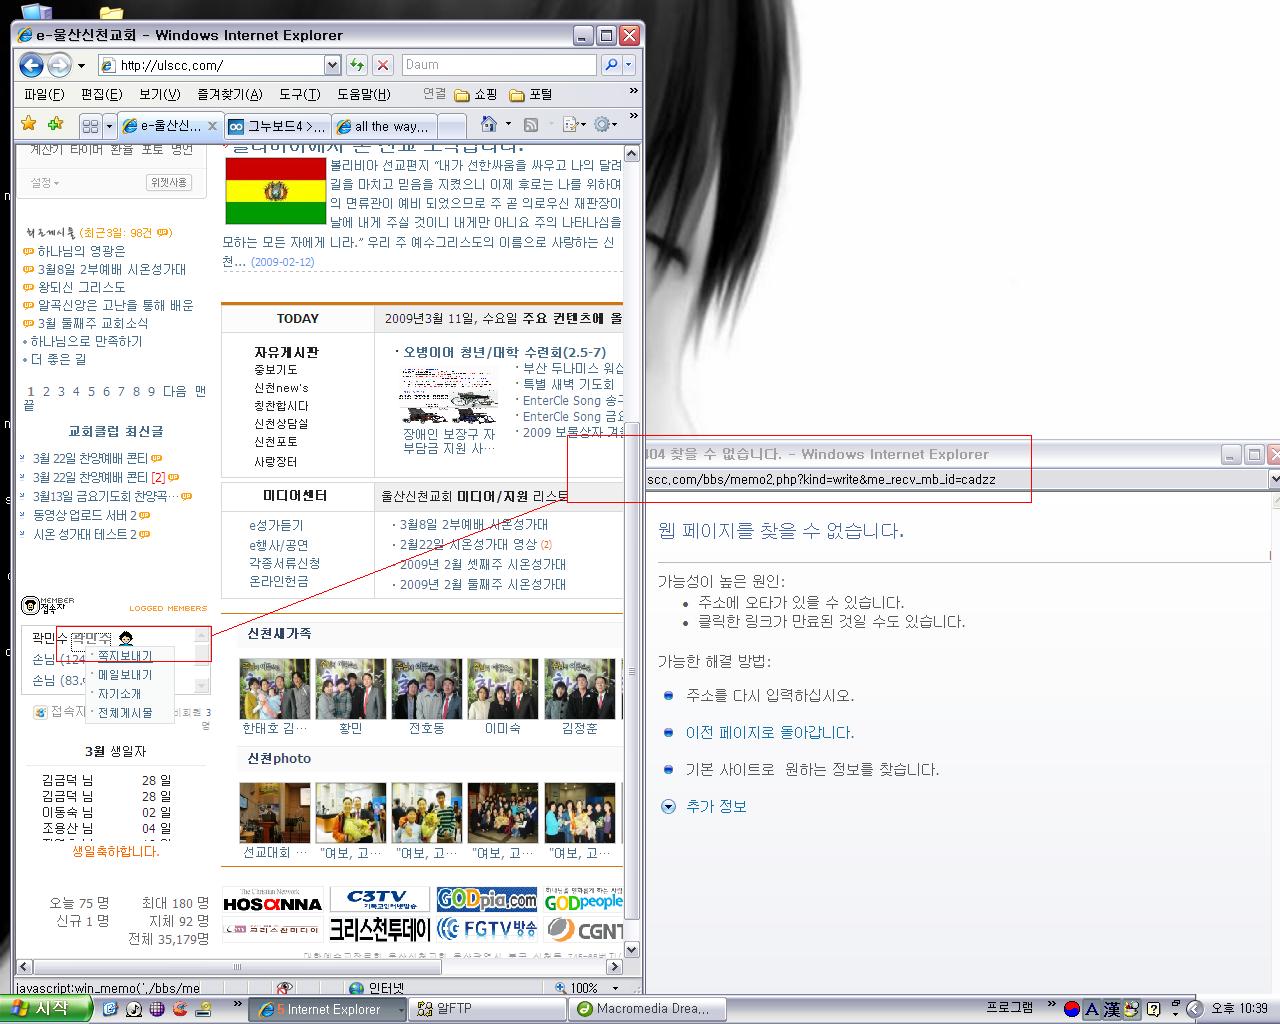Open the Page menu icon
The height and width of the screenshot is (1024, 1280).
(569, 125)
